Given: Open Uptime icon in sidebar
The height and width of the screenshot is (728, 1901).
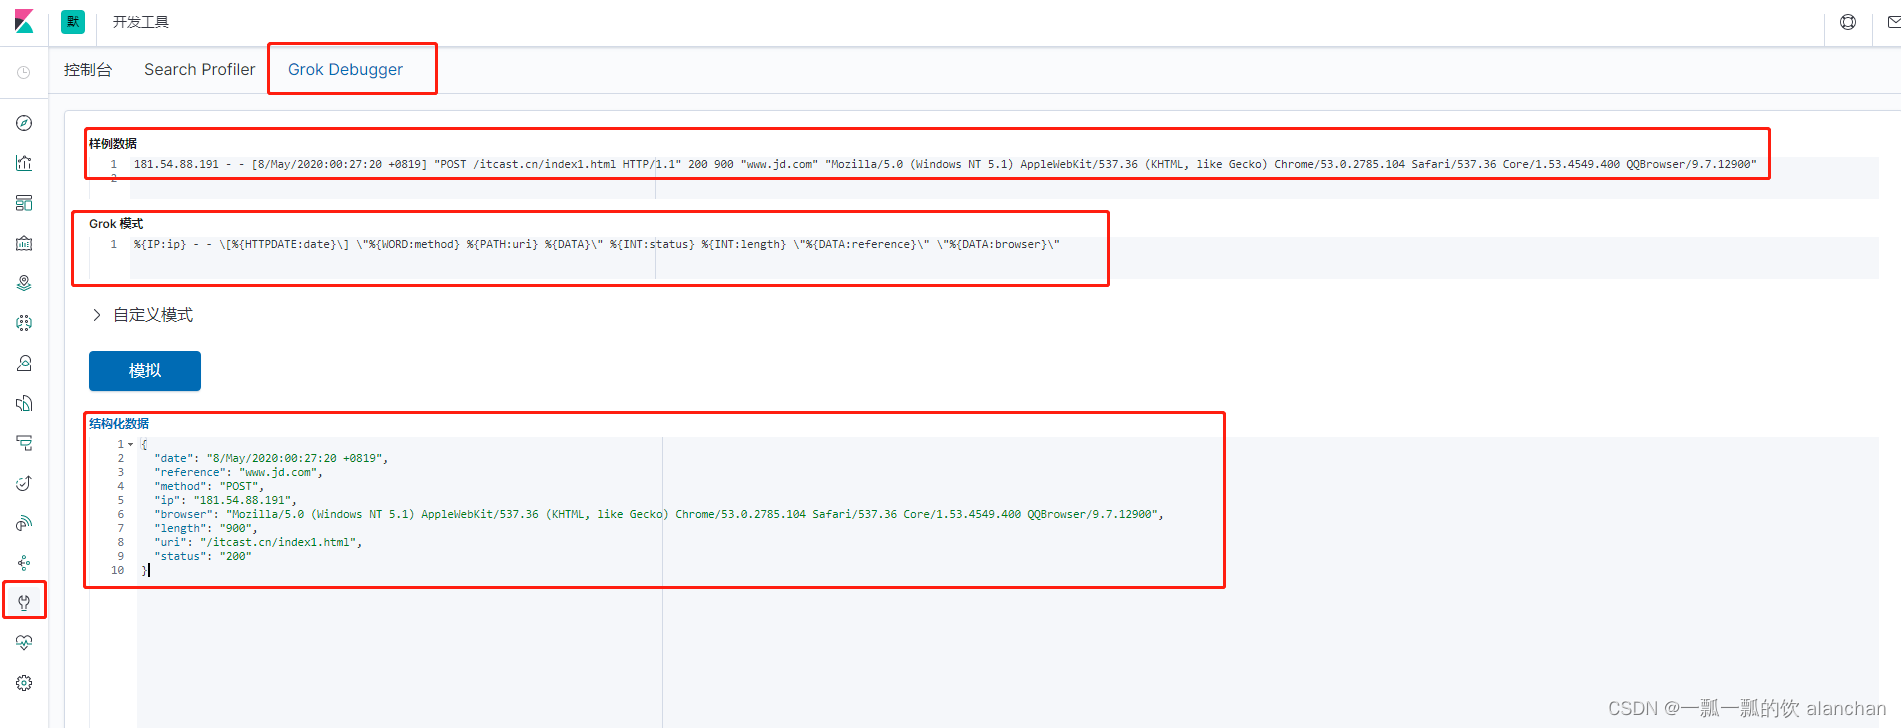Looking at the screenshot, I should pos(24,483).
